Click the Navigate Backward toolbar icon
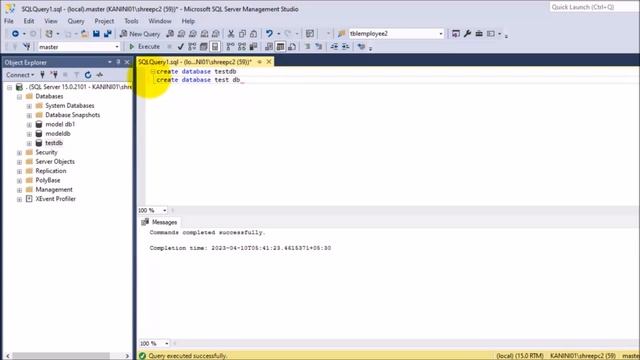 pos(15,34)
